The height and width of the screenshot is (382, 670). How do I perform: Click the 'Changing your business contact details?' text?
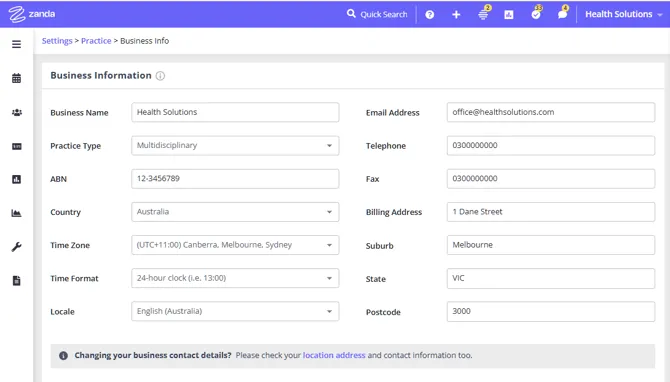(153, 355)
